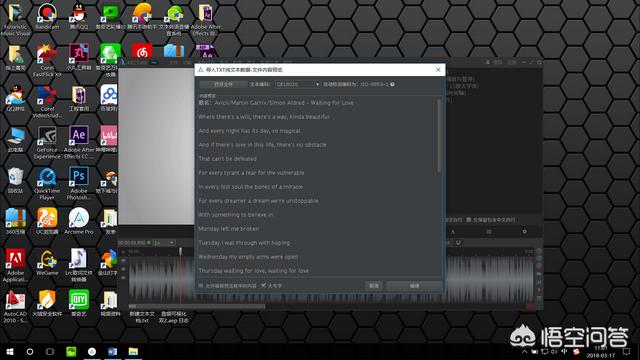Click the Windows Start button

tap(10, 351)
